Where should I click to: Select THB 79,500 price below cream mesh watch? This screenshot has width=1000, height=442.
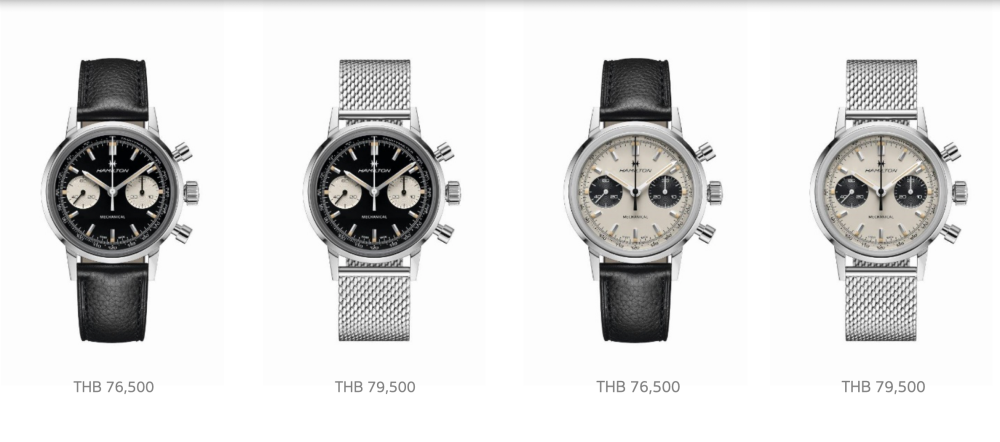click(x=883, y=387)
